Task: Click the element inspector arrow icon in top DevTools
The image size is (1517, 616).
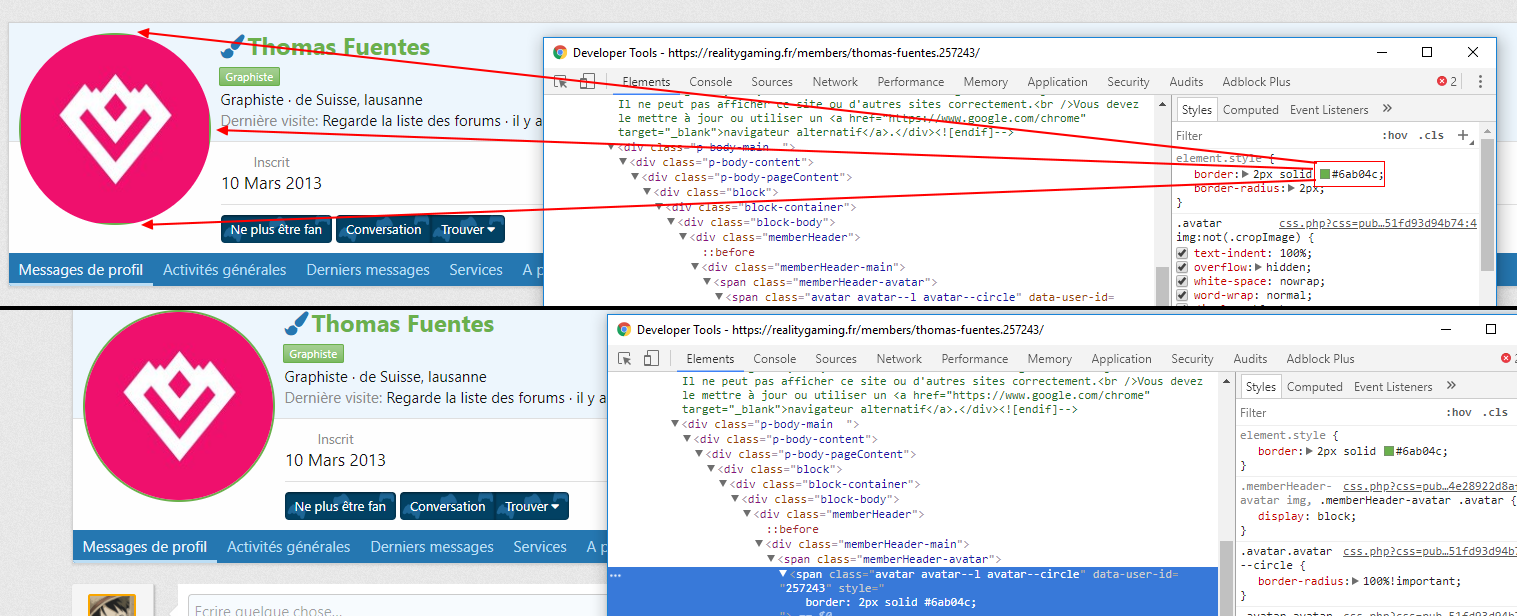Action: (x=561, y=81)
